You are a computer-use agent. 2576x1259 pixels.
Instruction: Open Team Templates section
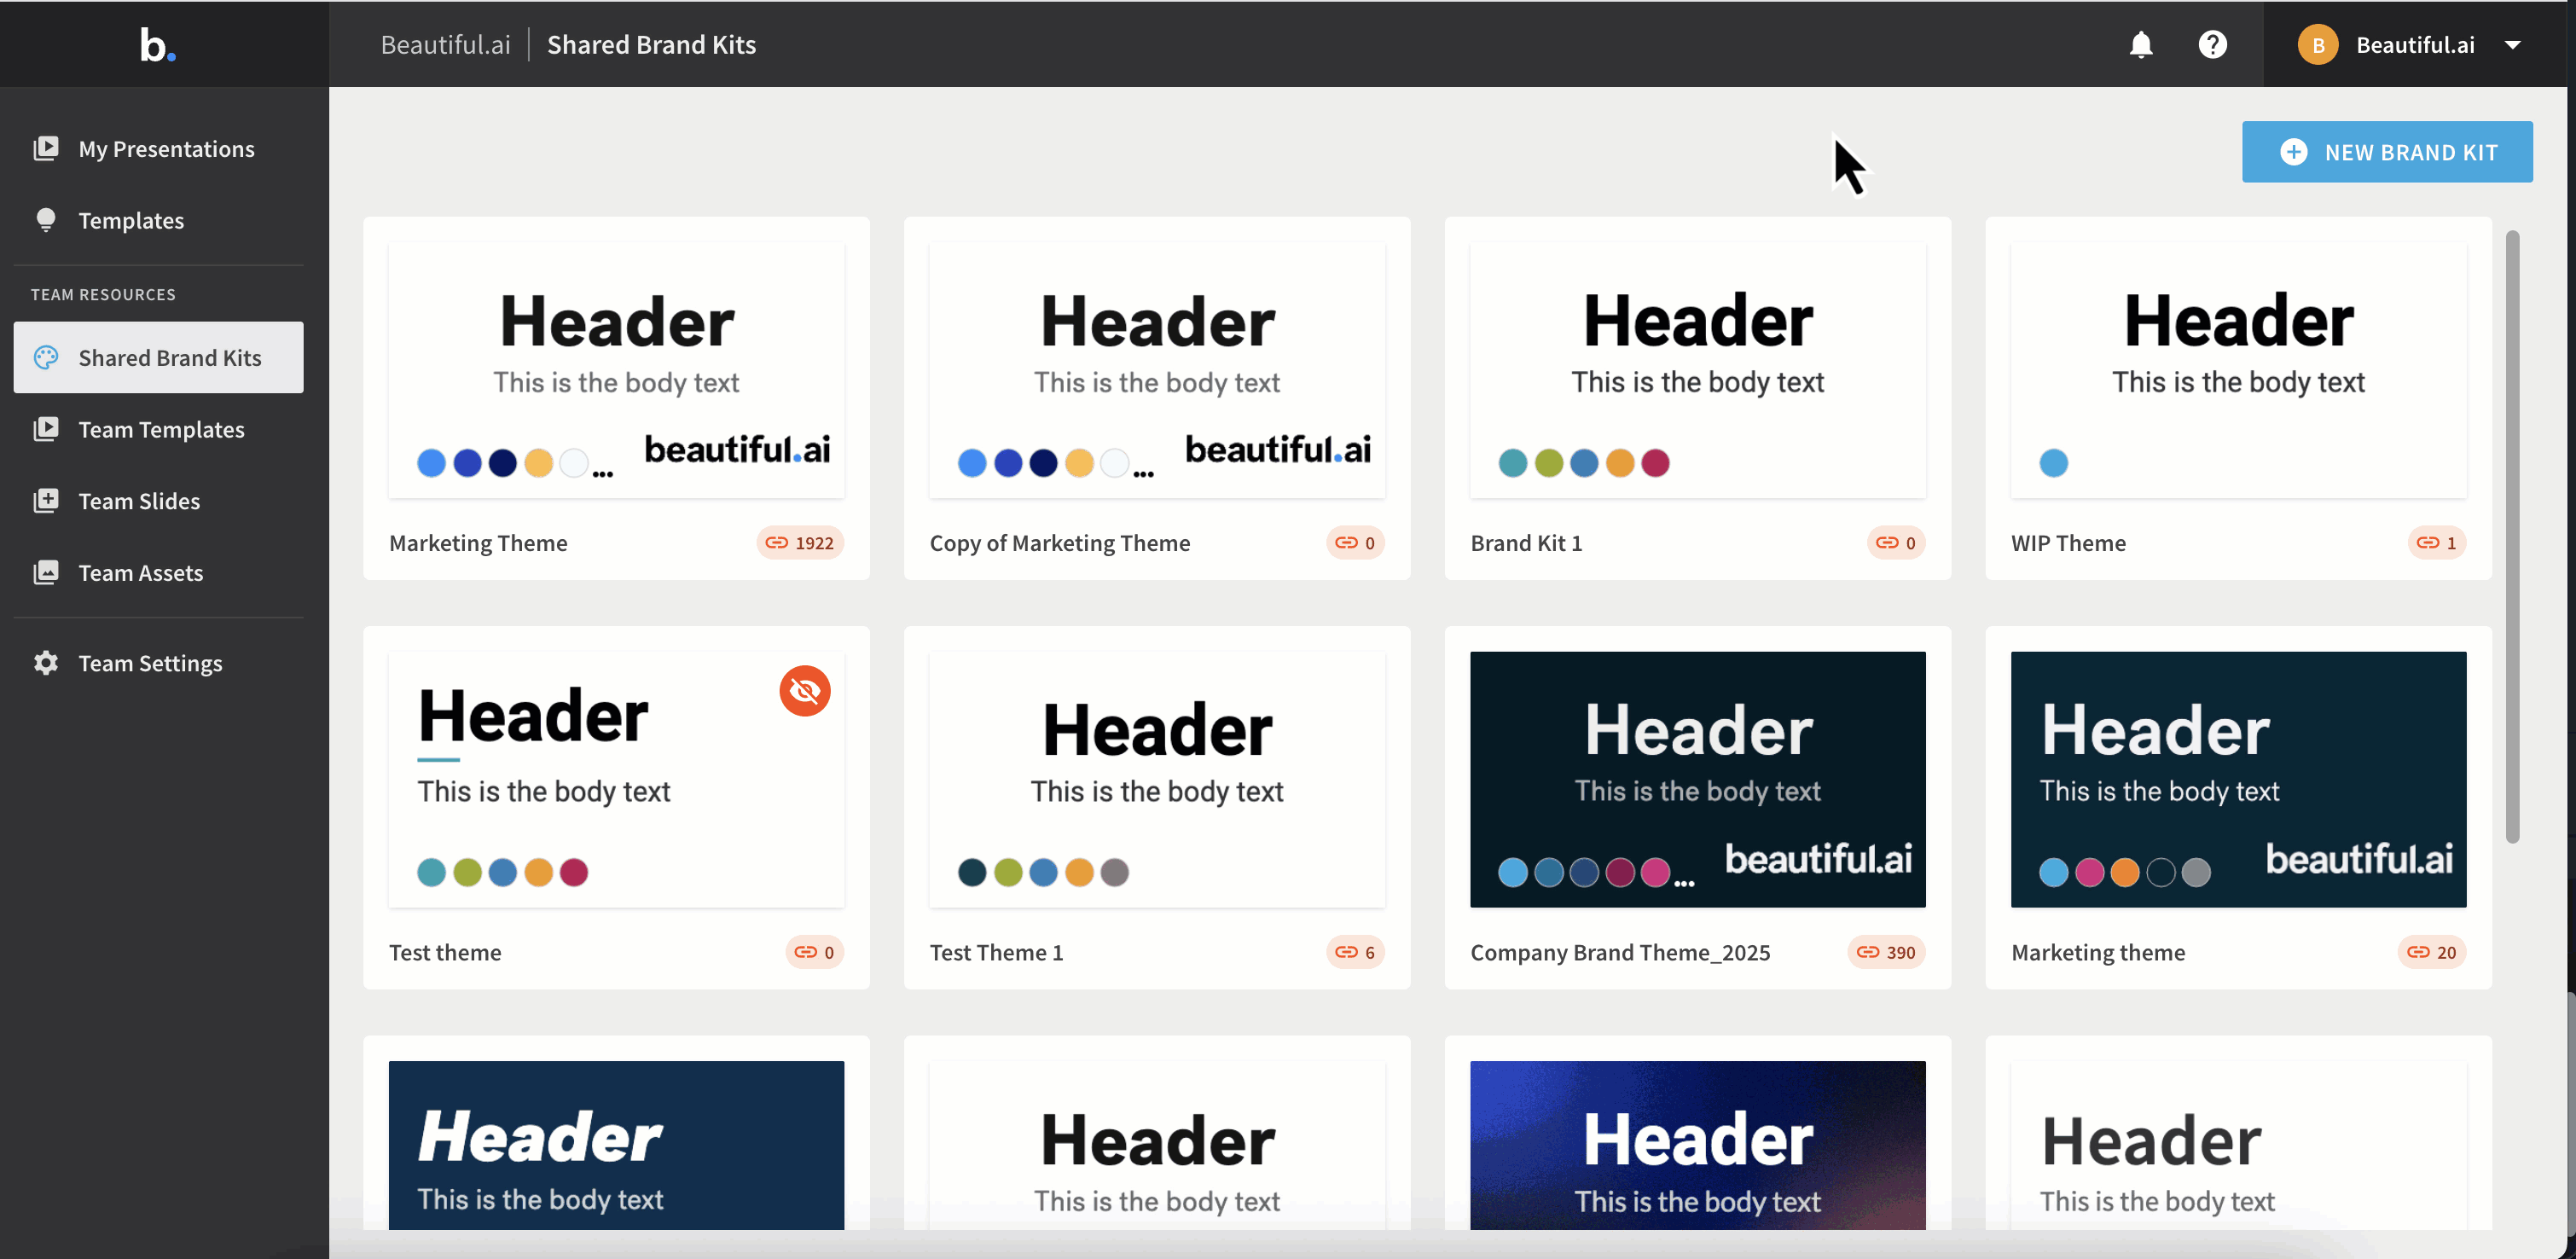tap(159, 429)
